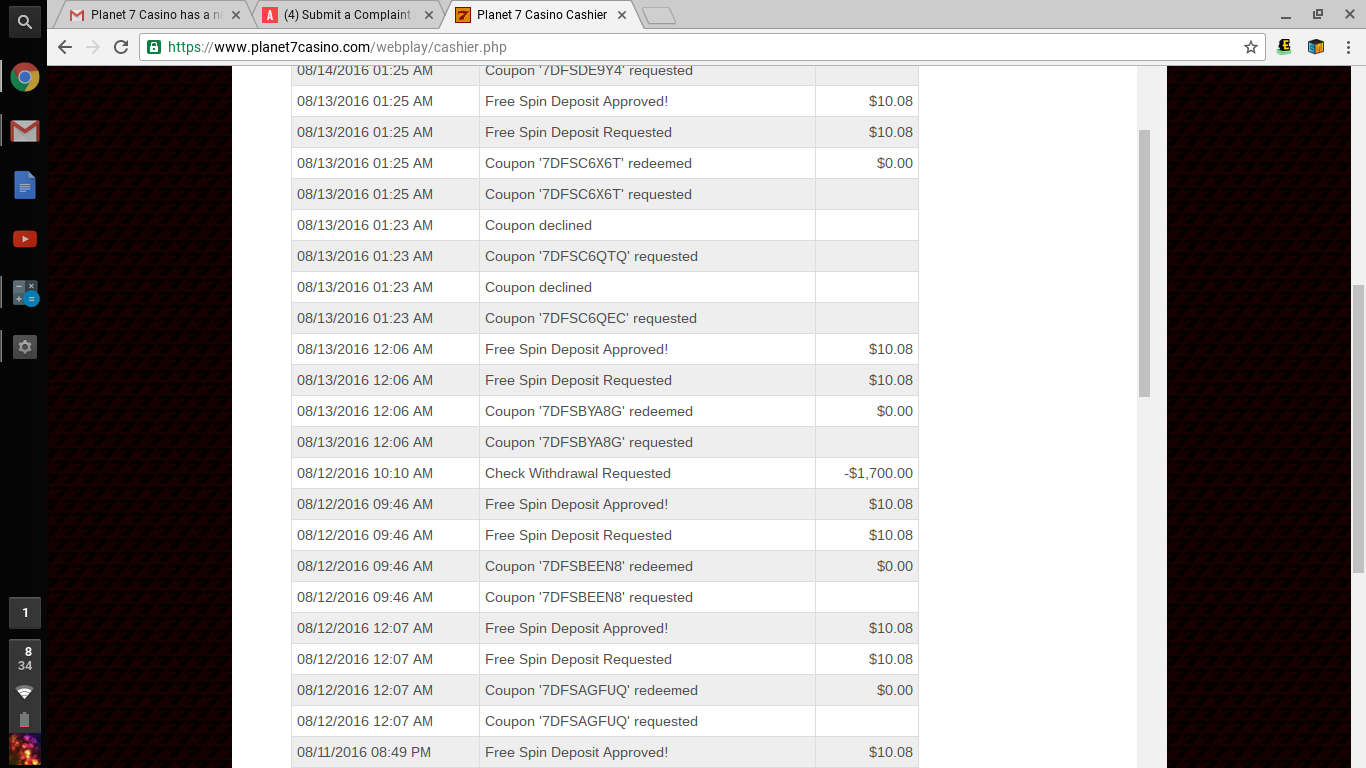This screenshot has height=768, width=1366.
Task: Open the launcher search icon
Action: (25, 21)
